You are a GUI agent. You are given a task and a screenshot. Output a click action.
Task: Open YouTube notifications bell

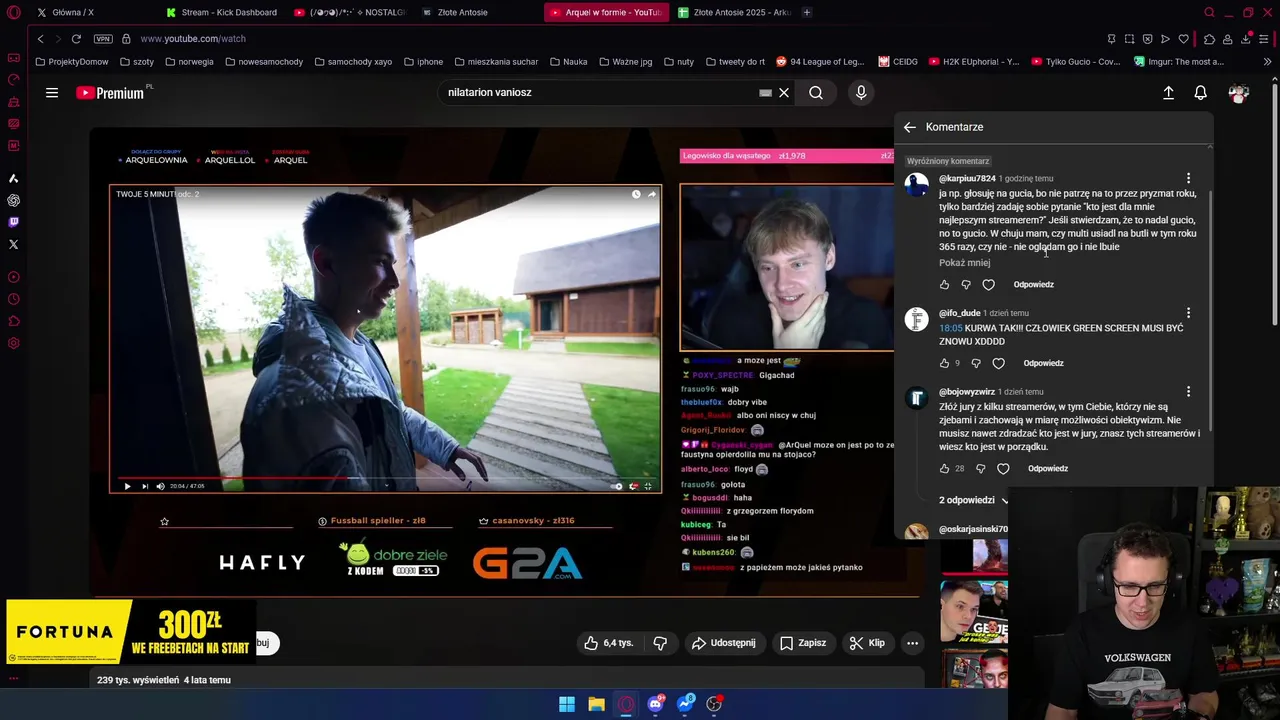[1201, 93]
